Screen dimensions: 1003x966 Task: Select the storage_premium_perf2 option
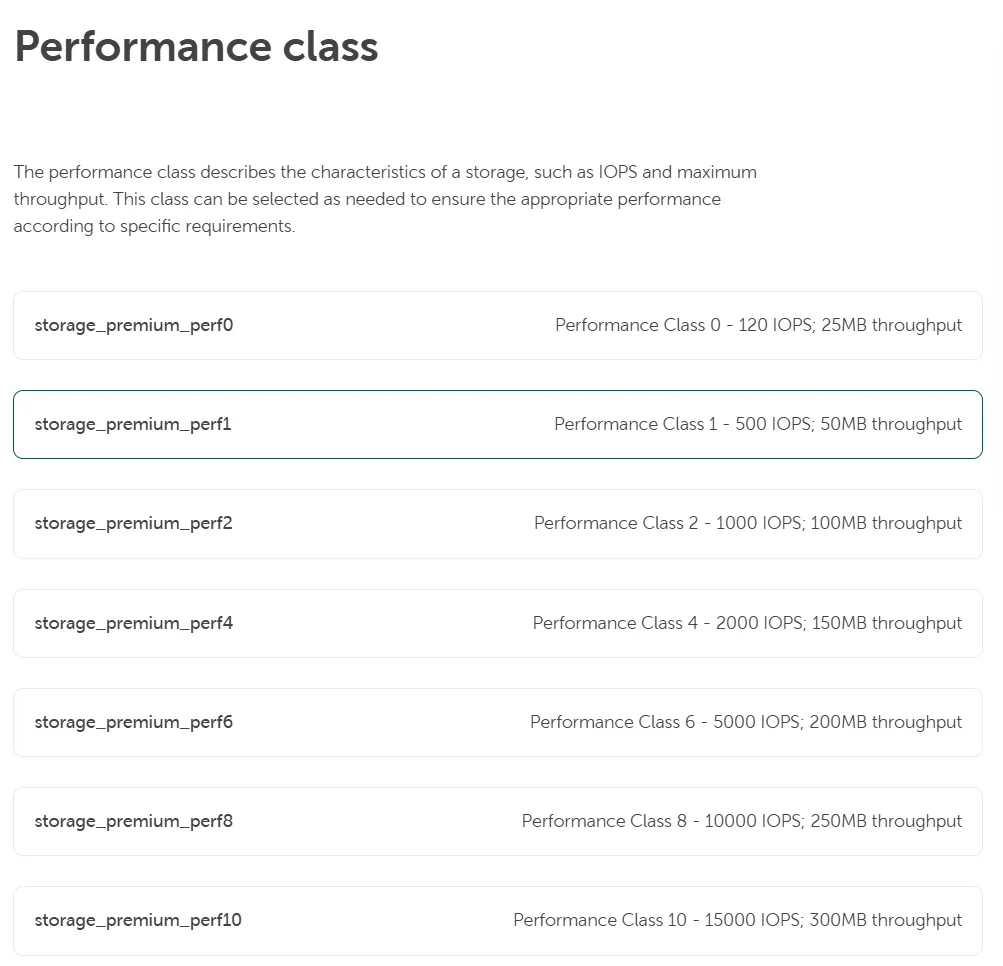[497, 523]
